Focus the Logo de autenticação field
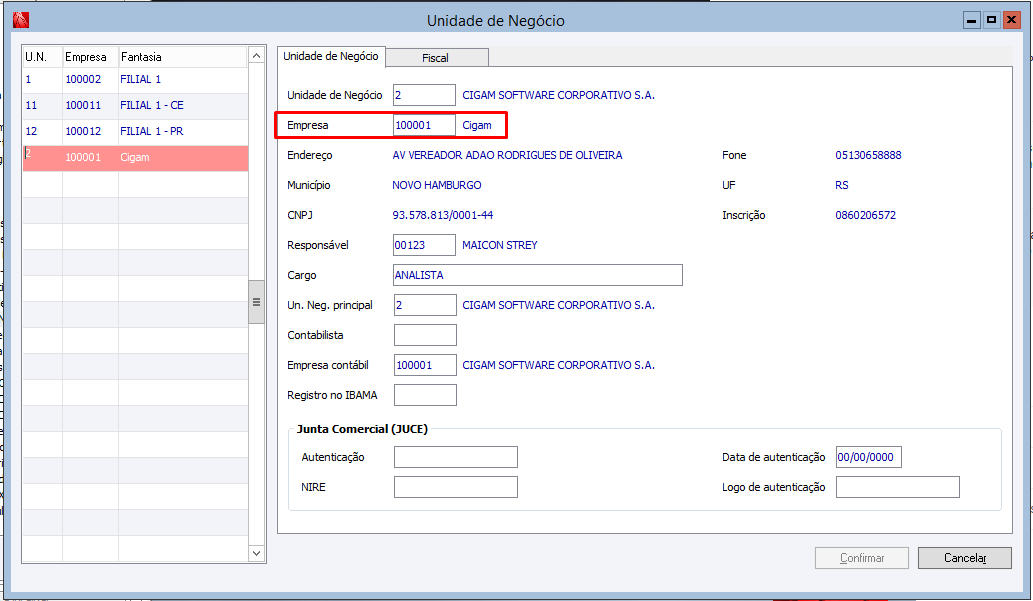Image resolution: width=1033 pixels, height=601 pixels. tap(897, 487)
